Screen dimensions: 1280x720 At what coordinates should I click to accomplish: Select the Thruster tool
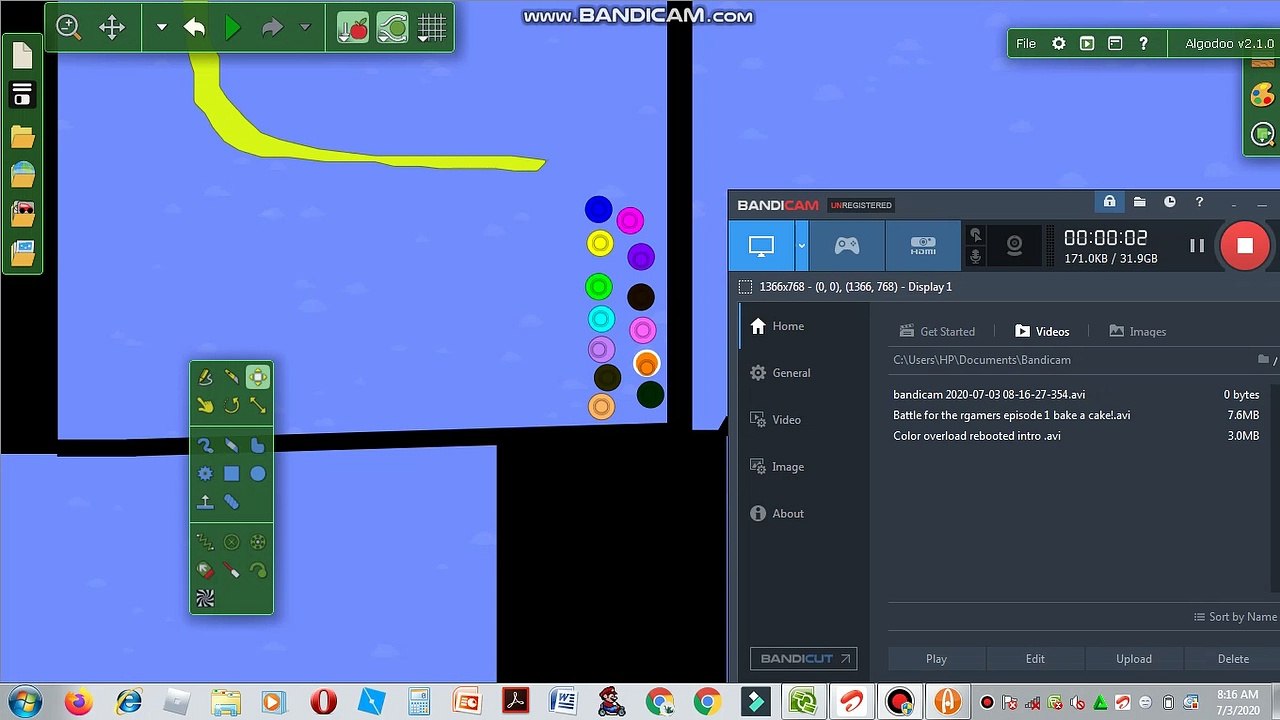[x=205, y=570]
